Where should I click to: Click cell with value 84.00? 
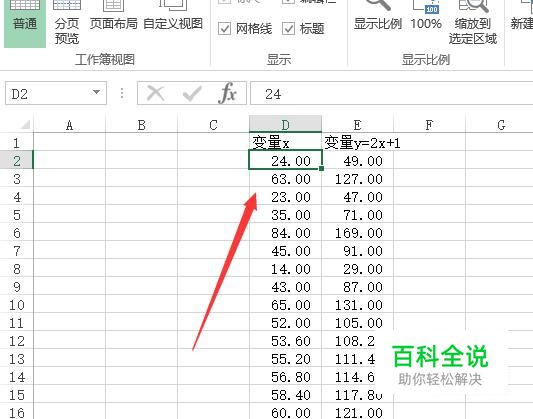point(286,232)
